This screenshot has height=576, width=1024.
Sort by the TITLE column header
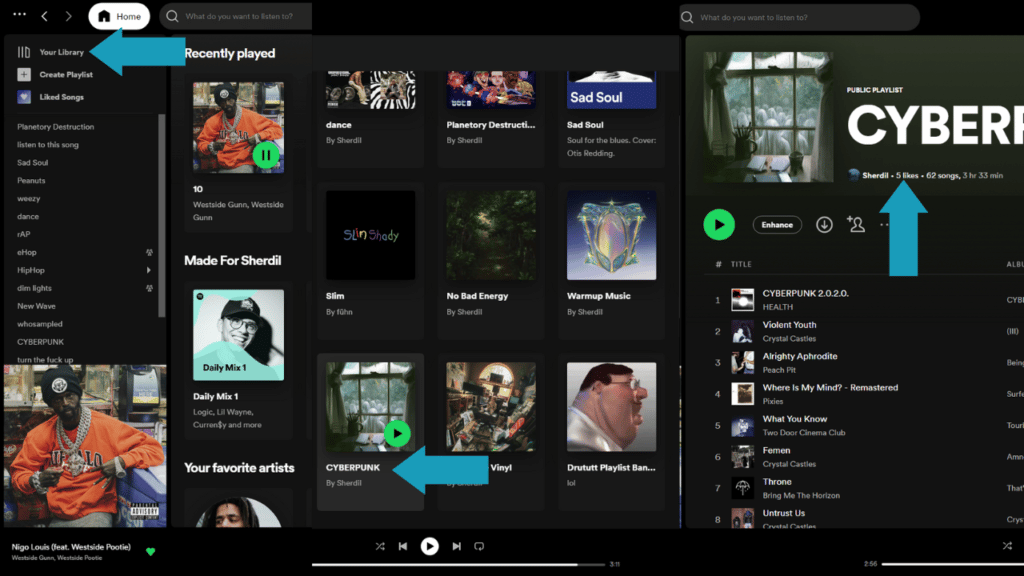741,264
